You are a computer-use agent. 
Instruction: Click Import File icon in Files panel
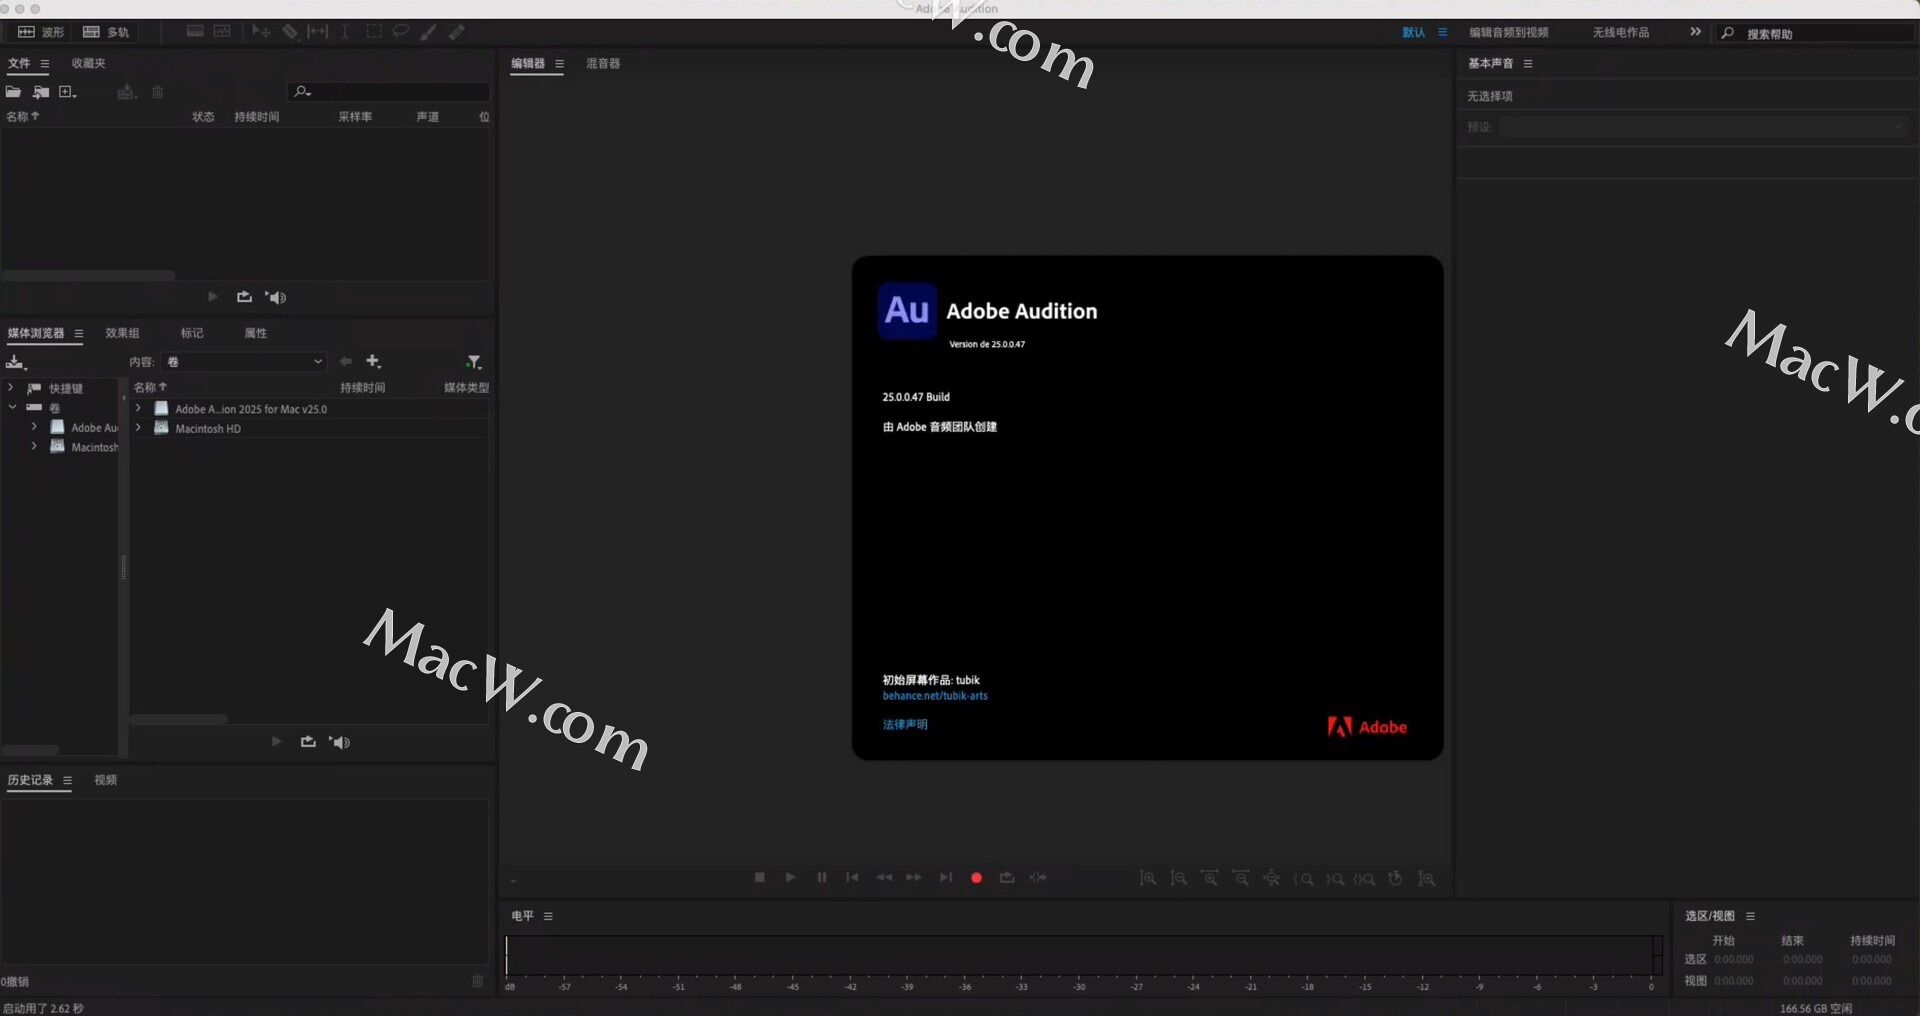click(x=40, y=92)
